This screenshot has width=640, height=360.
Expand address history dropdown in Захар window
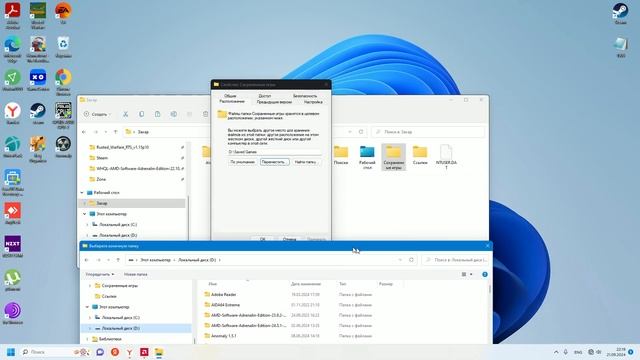[350, 132]
